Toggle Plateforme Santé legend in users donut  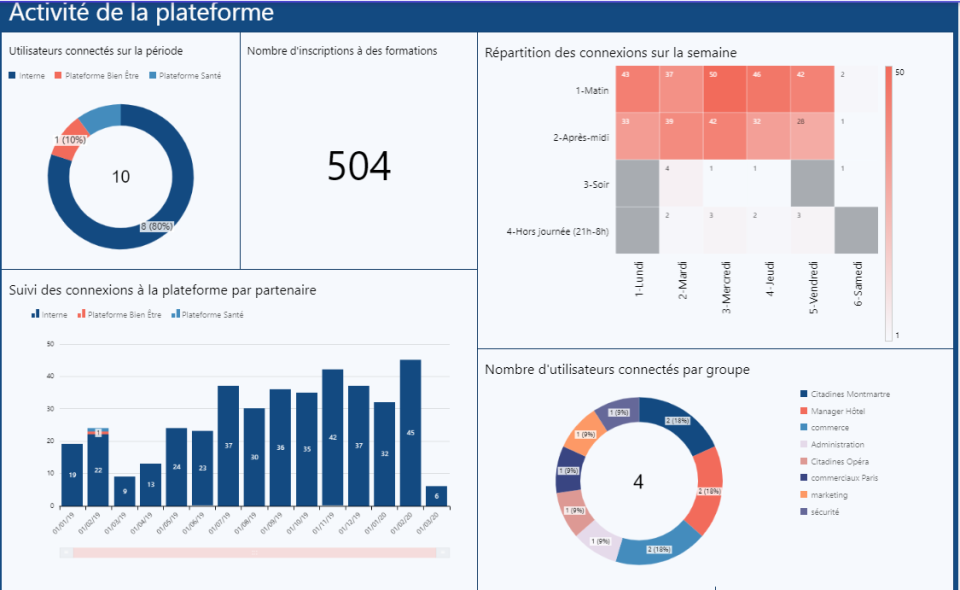pos(185,76)
